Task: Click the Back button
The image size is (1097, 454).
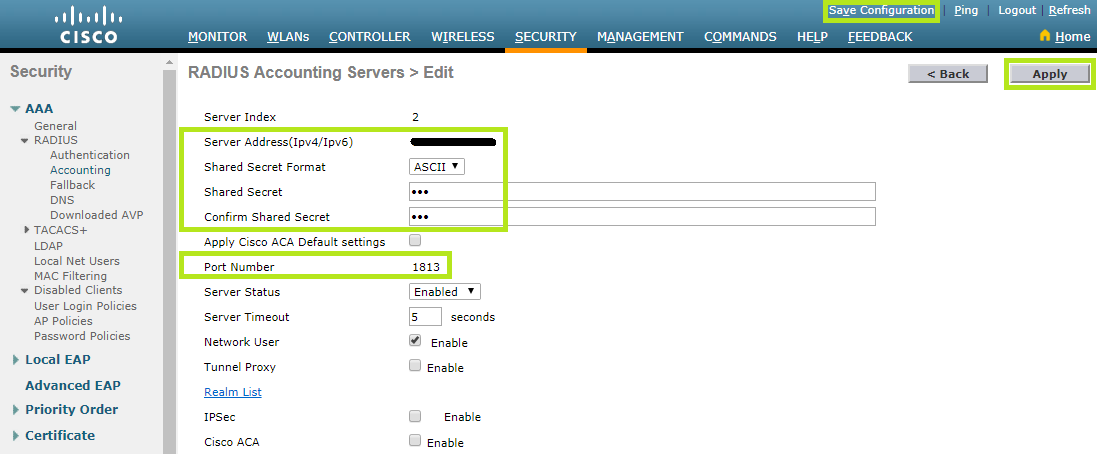Action: pyautogui.click(x=947, y=74)
